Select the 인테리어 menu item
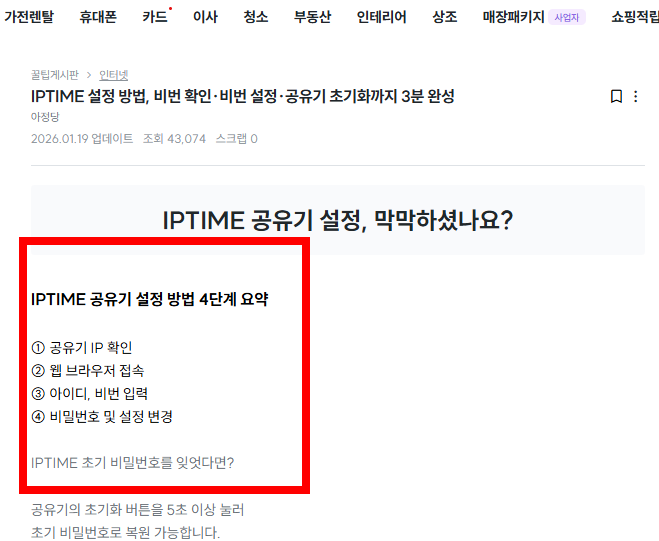Screen dimensions: 659x541 click(x=382, y=16)
